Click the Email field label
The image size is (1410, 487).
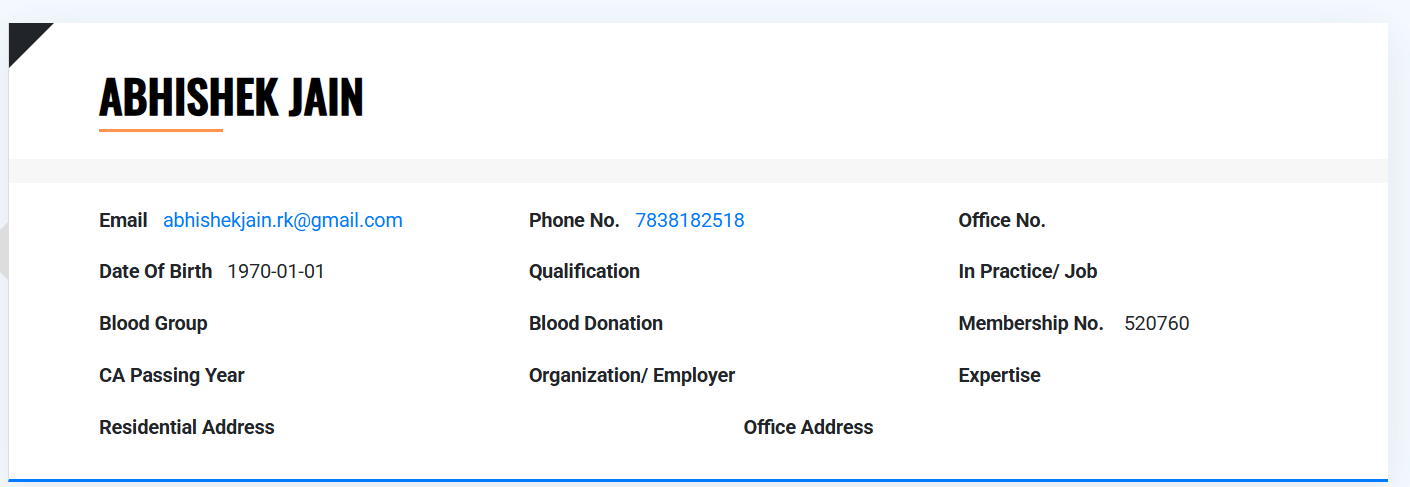tap(123, 220)
